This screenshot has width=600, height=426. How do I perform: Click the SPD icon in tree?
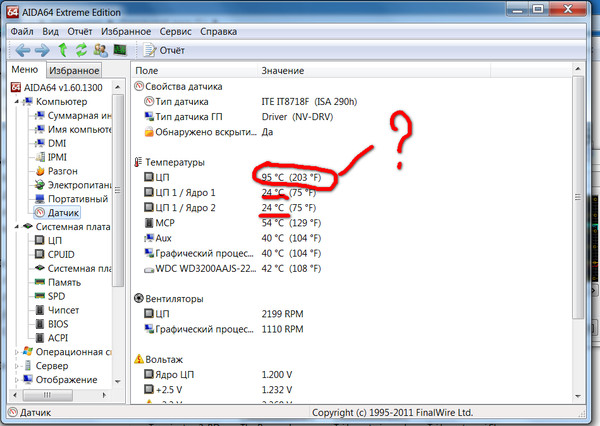[x=40, y=296]
